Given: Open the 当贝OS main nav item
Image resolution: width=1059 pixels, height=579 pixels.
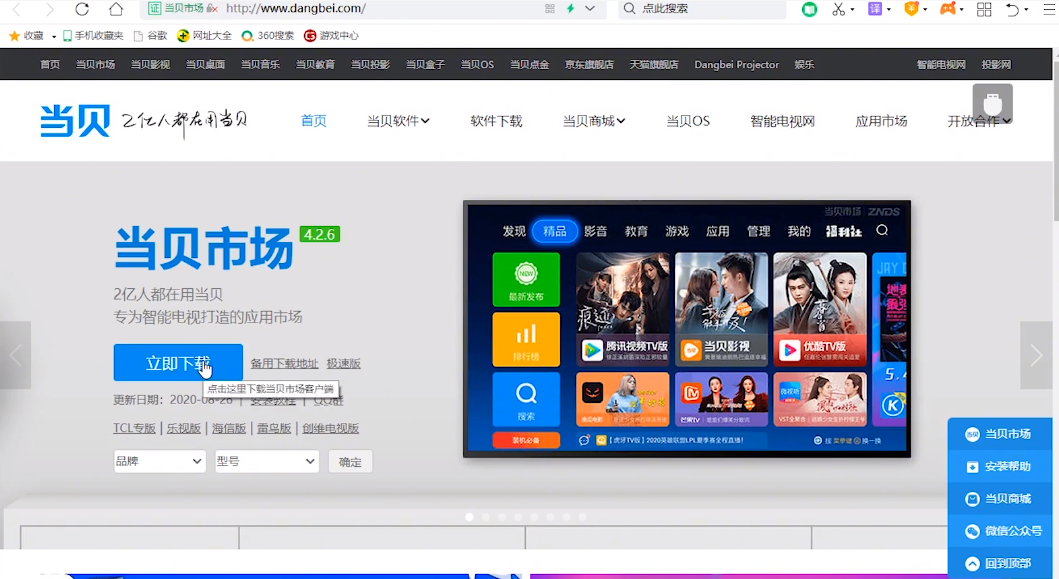Looking at the screenshot, I should coord(688,121).
